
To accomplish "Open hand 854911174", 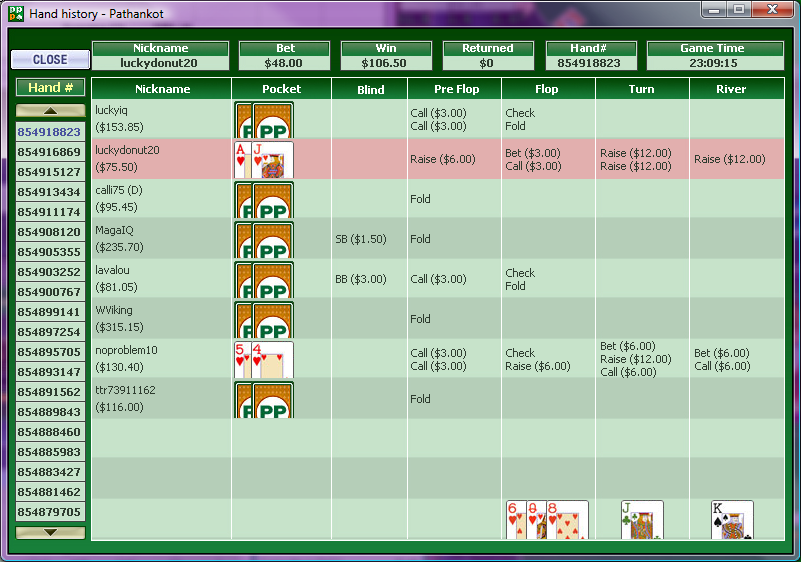I will tap(49, 212).
